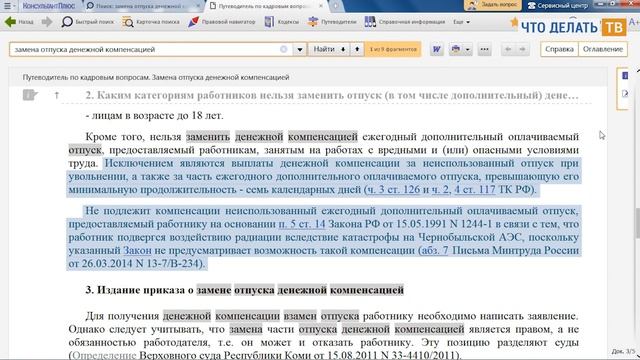Click the right sidebar note page icon
This screenshot has height=360, width=640.
pyautogui.click(x=625, y=93)
